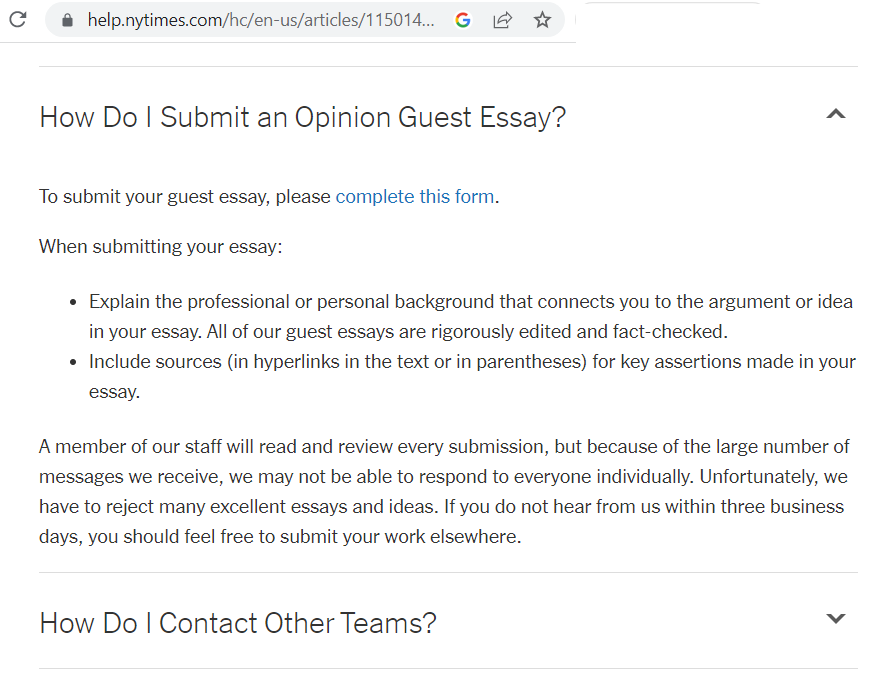875x681 pixels.
Task: Click 'To submit your guest essay, please' text
Action: point(185,196)
